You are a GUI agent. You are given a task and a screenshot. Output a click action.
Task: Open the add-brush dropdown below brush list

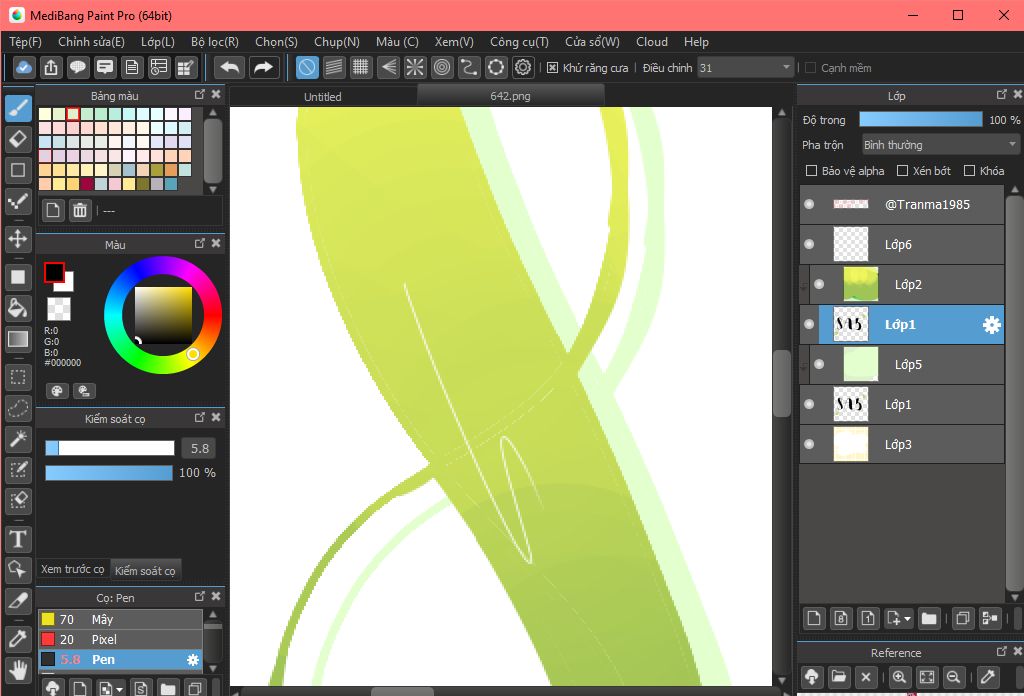tap(119, 689)
